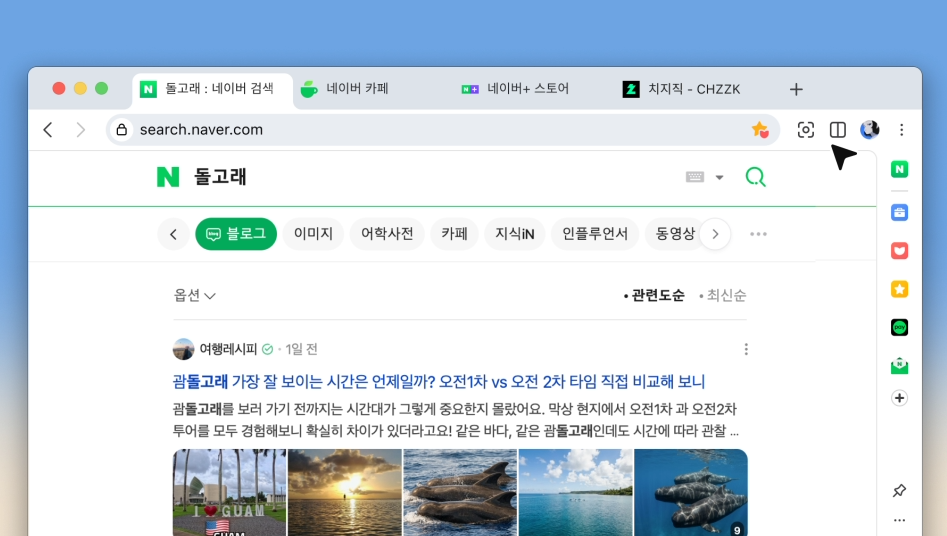Viewport: 947px width, 536px height.
Task: Open sidebar more options ellipsis
Action: [899, 520]
